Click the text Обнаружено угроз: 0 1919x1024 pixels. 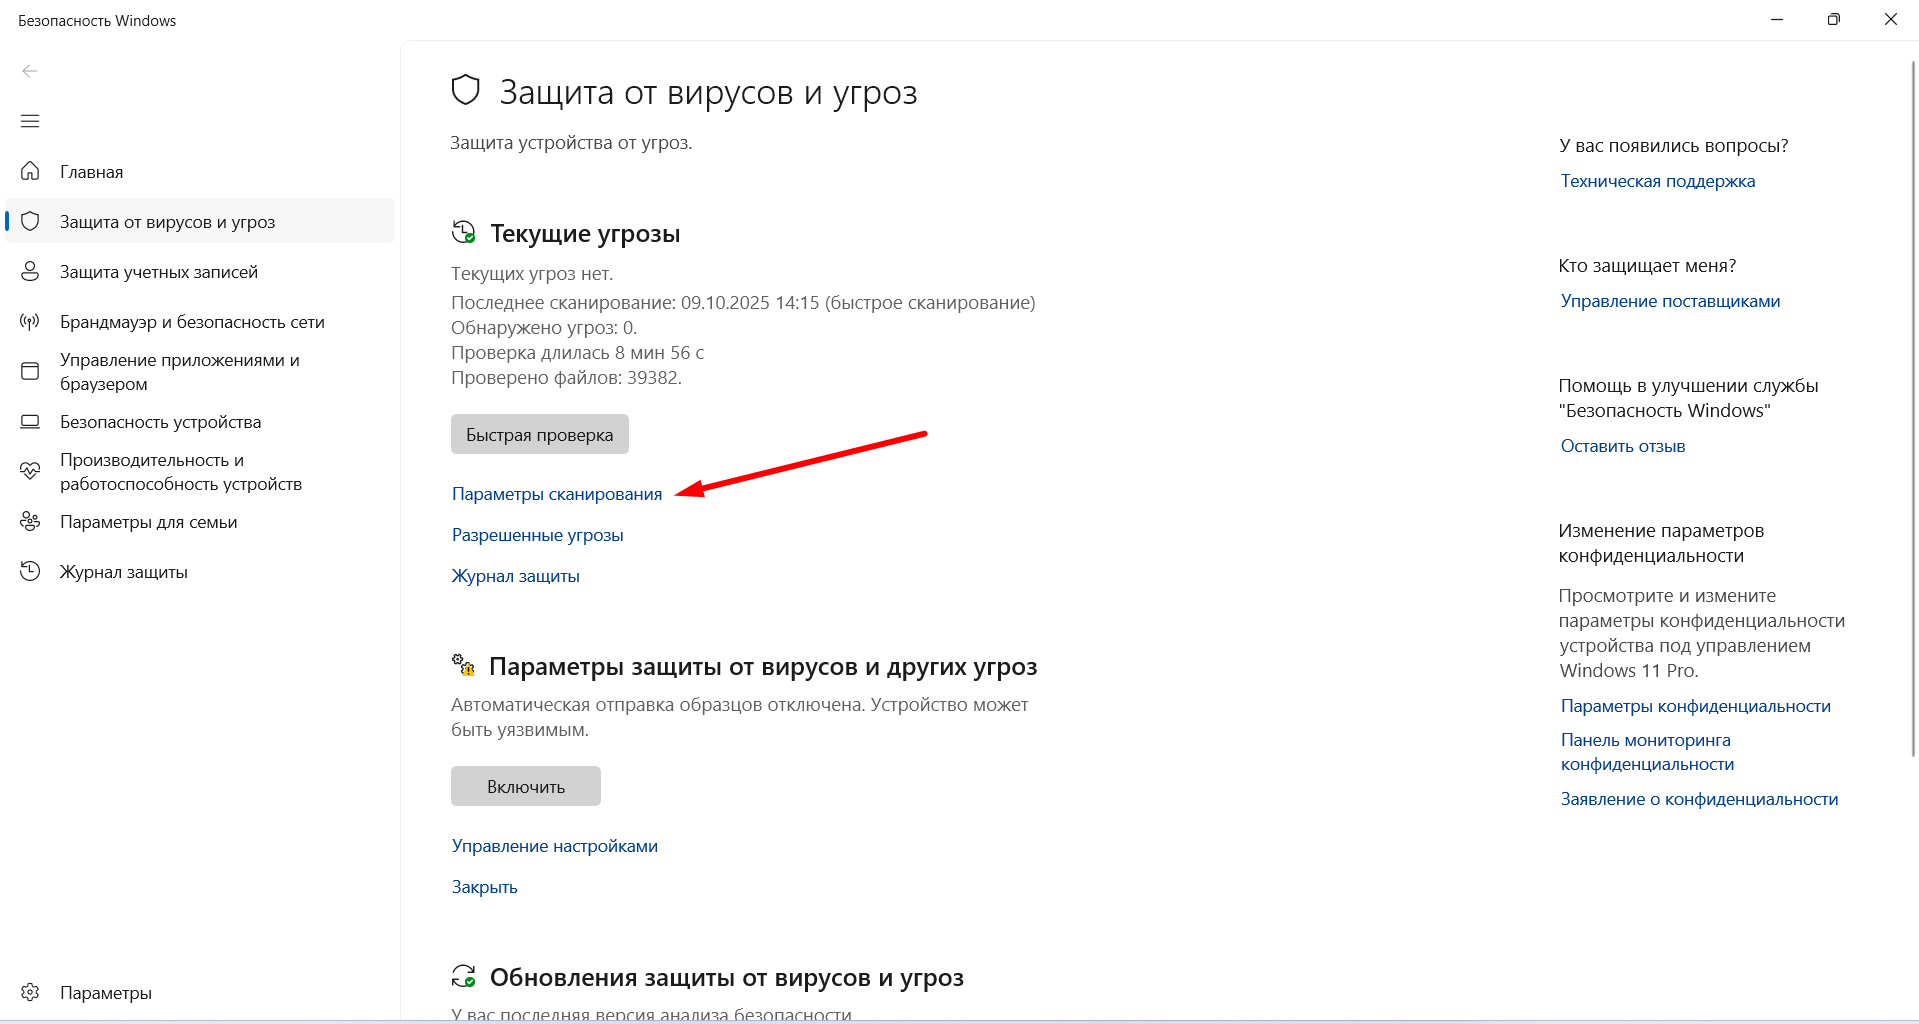[544, 327]
